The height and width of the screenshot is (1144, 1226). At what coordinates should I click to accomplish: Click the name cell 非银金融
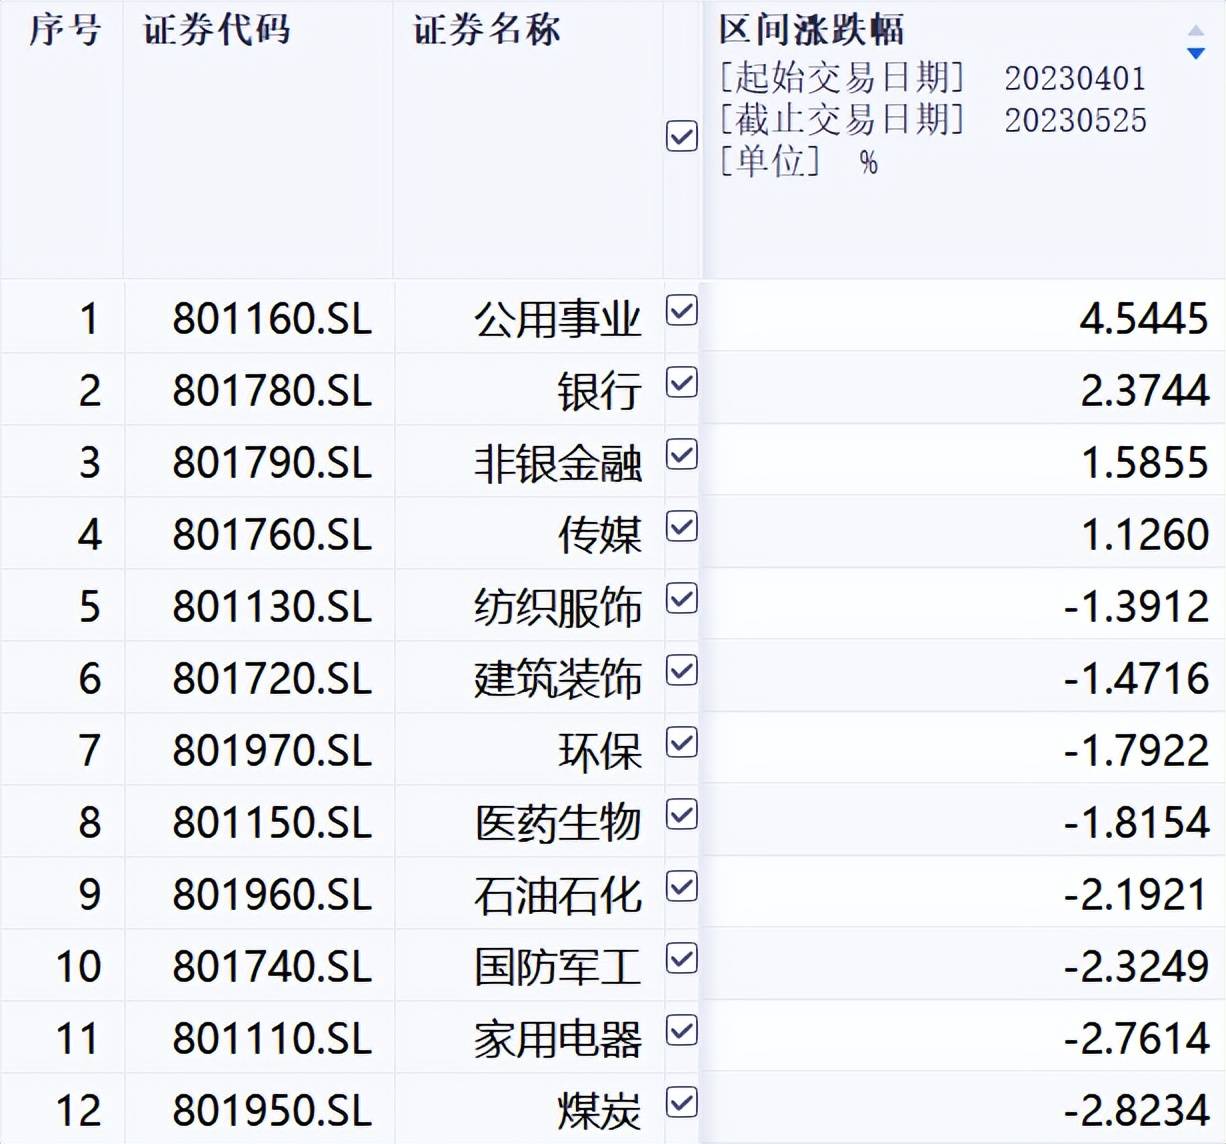[558, 463]
